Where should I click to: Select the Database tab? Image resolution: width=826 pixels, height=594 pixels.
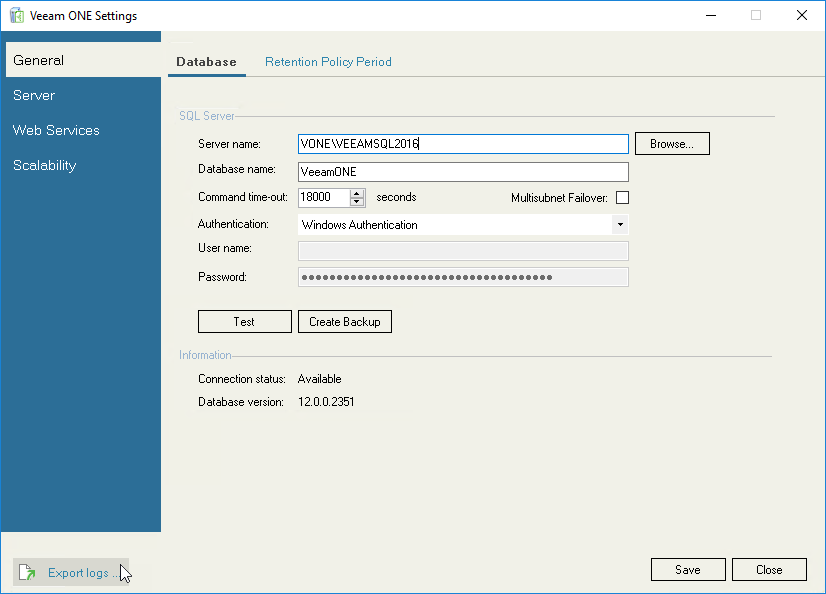[206, 62]
